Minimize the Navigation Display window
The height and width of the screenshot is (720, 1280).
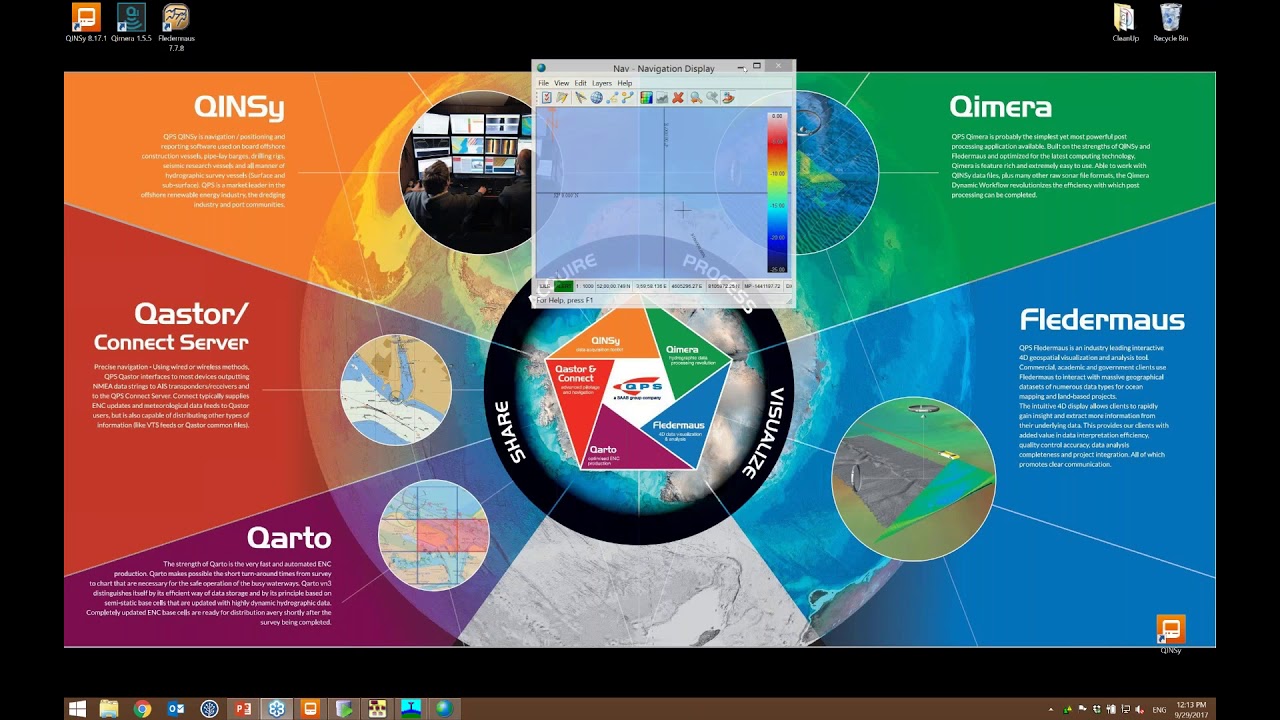point(741,68)
